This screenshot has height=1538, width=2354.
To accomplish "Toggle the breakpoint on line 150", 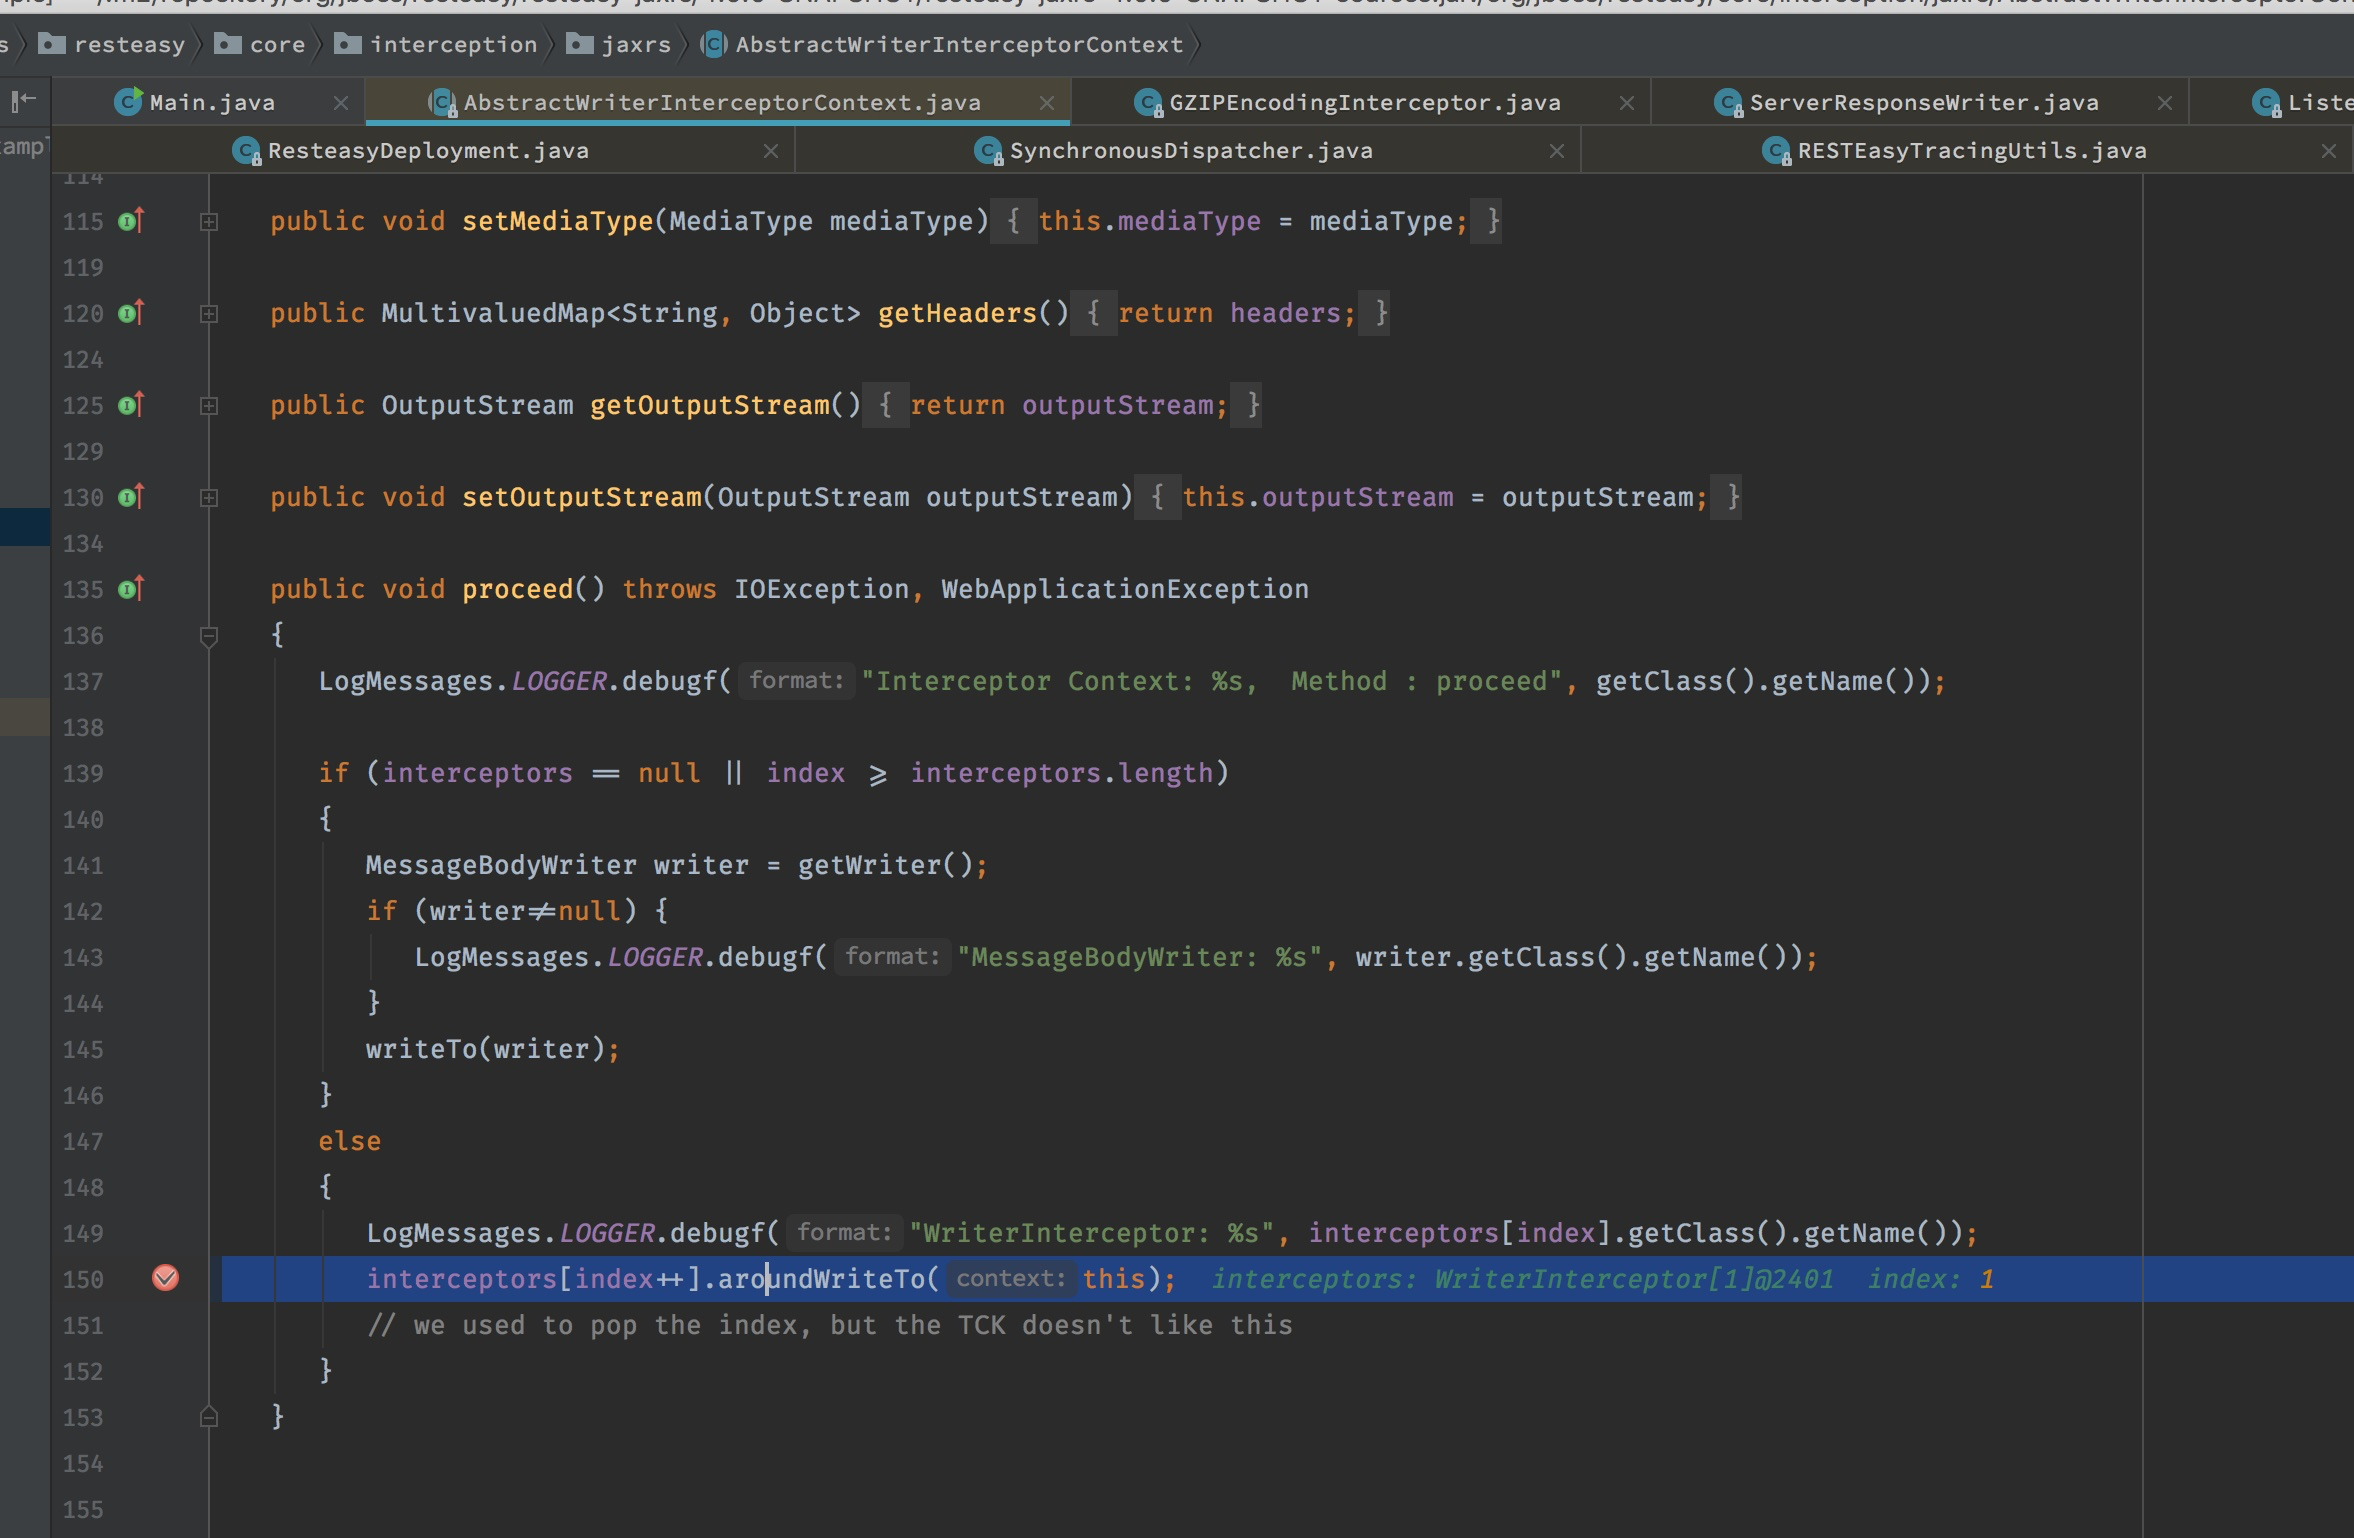I will [165, 1278].
